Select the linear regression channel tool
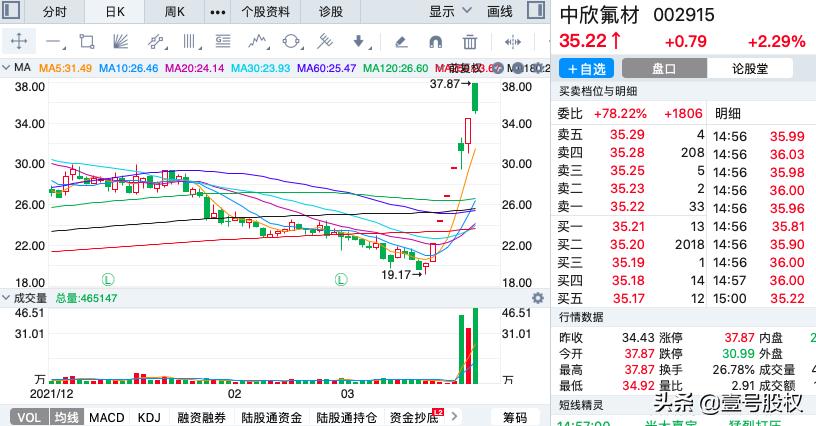This screenshot has height=426, width=816. [156, 42]
